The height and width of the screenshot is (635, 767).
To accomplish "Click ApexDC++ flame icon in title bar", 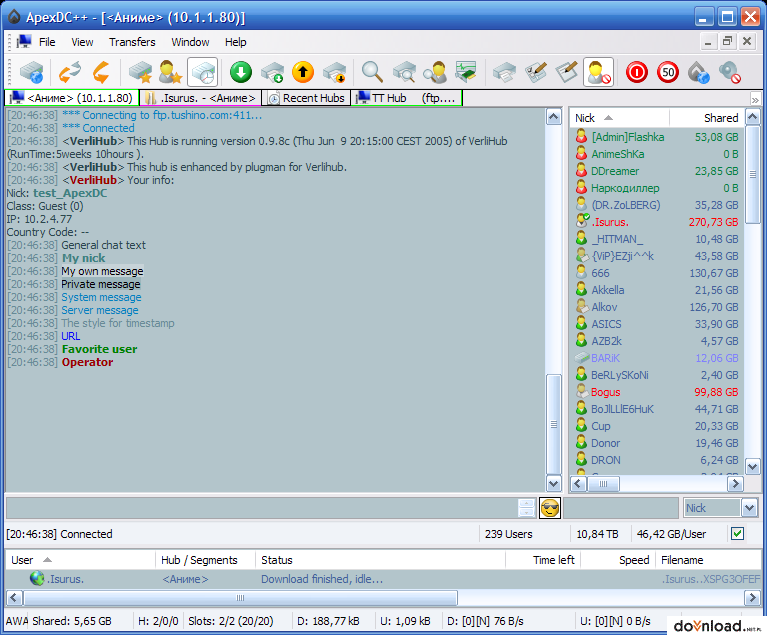I will (x=14, y=17).
